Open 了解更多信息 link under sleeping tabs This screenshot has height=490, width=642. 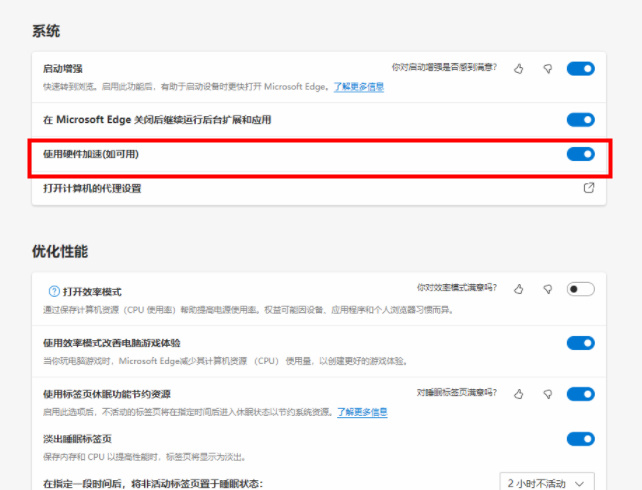click(362, 412)
